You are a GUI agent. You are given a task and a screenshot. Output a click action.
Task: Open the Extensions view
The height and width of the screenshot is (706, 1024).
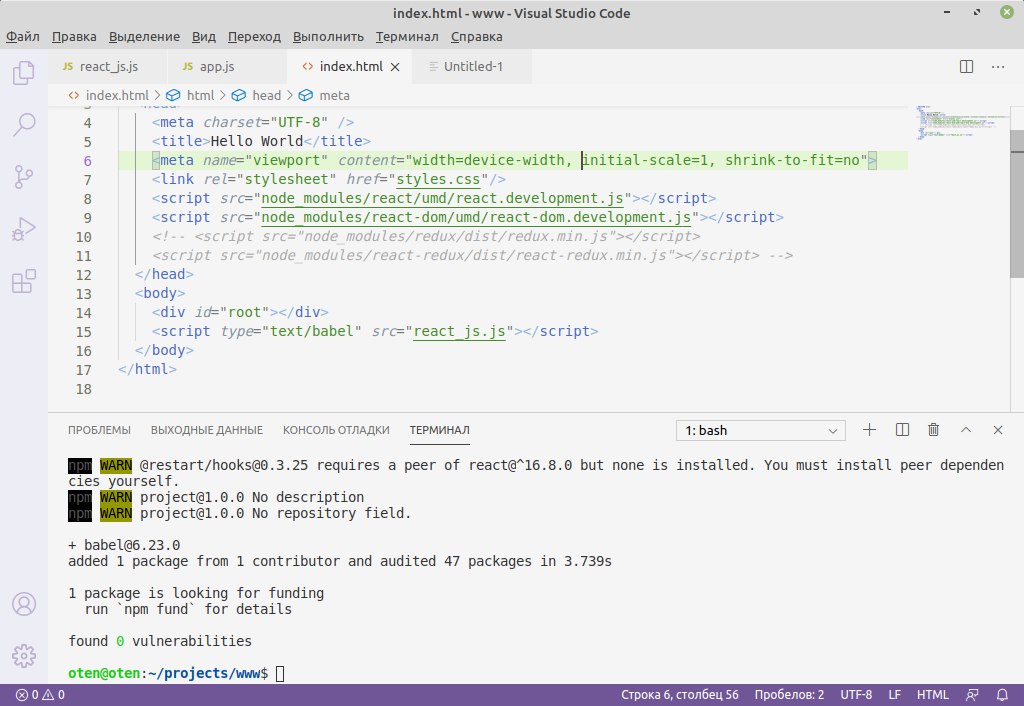click(24, 281)
